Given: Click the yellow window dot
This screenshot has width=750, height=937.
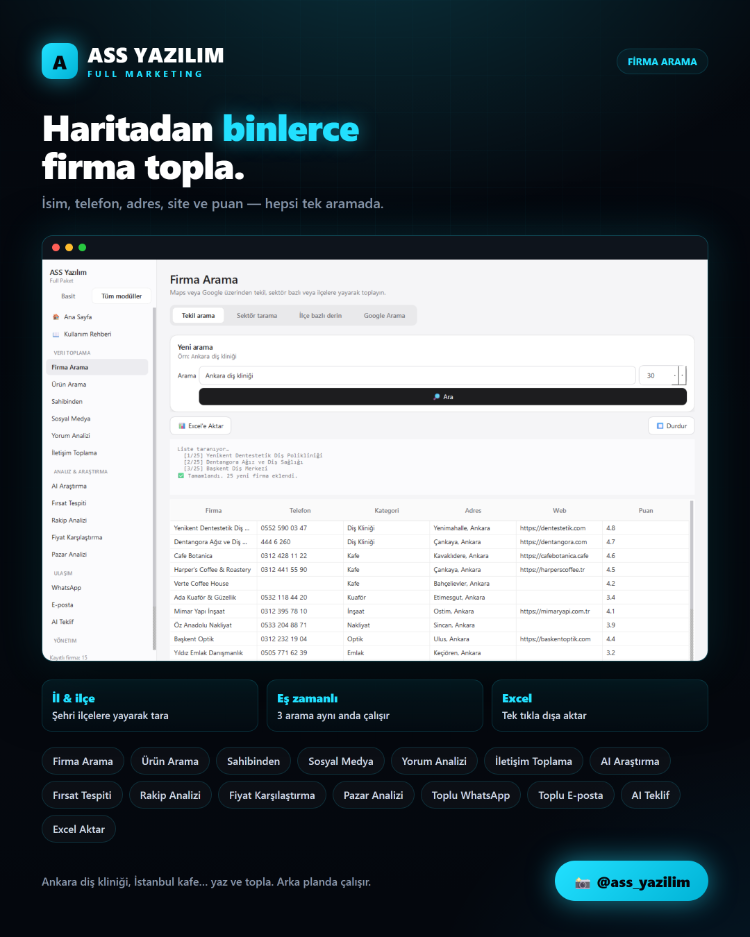Looking at the screenshot, I should (x=69, y=247).
